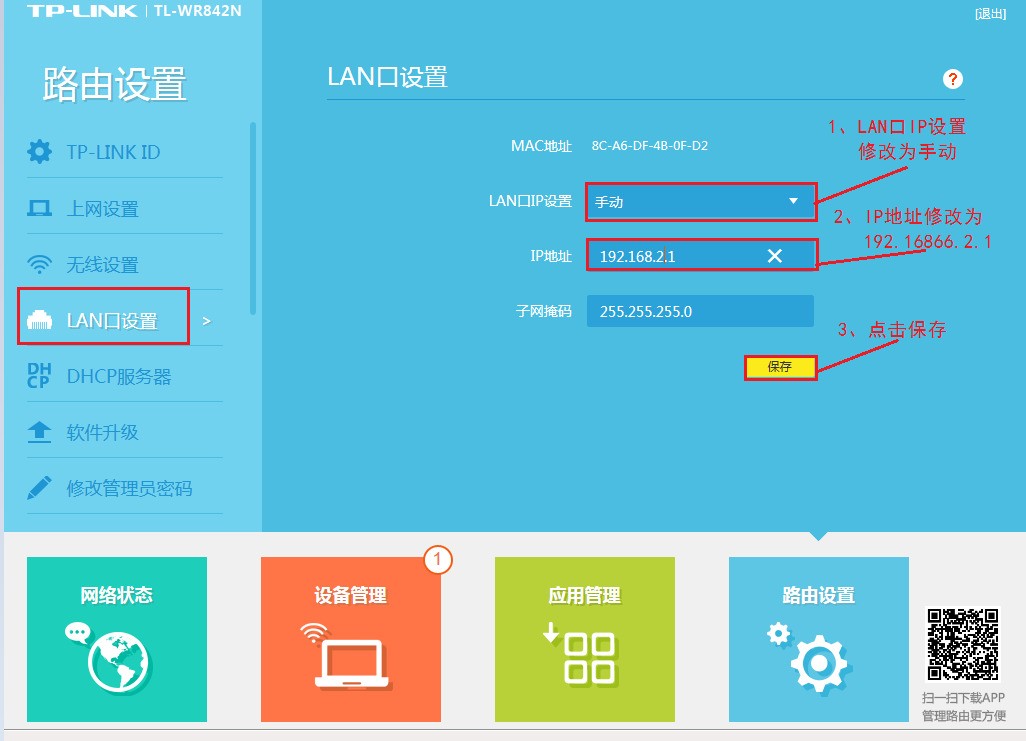
Task: Switch to 网络状态 tab tile
Action: click(116, 639)
